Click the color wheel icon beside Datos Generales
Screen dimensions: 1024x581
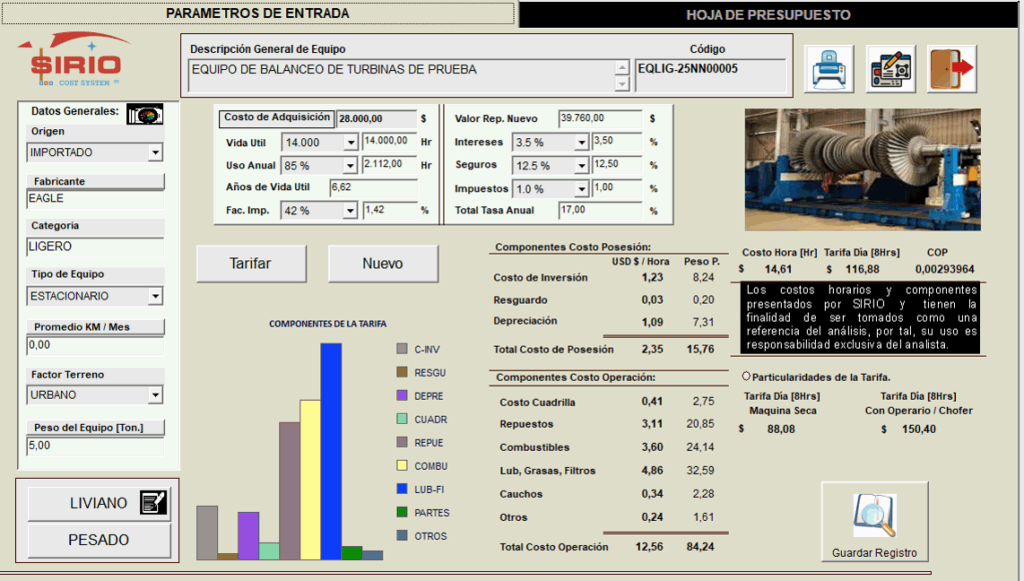point(145,114)
